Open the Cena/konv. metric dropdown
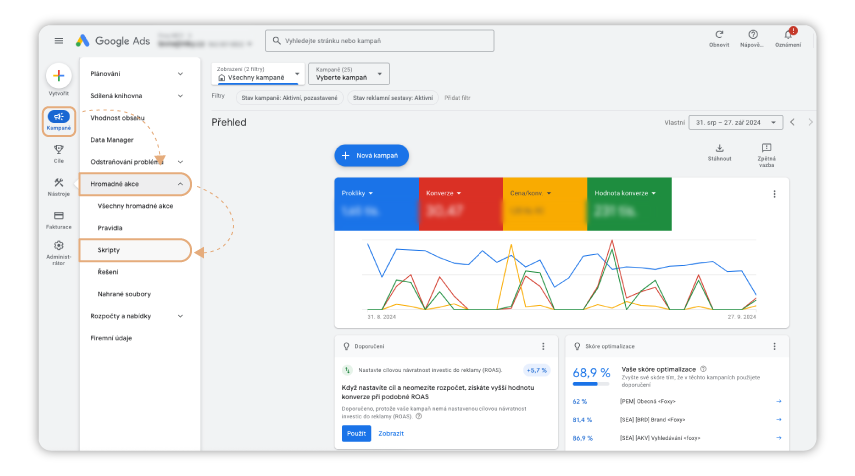This screenshot has height=476, width=855. point(530,193)
